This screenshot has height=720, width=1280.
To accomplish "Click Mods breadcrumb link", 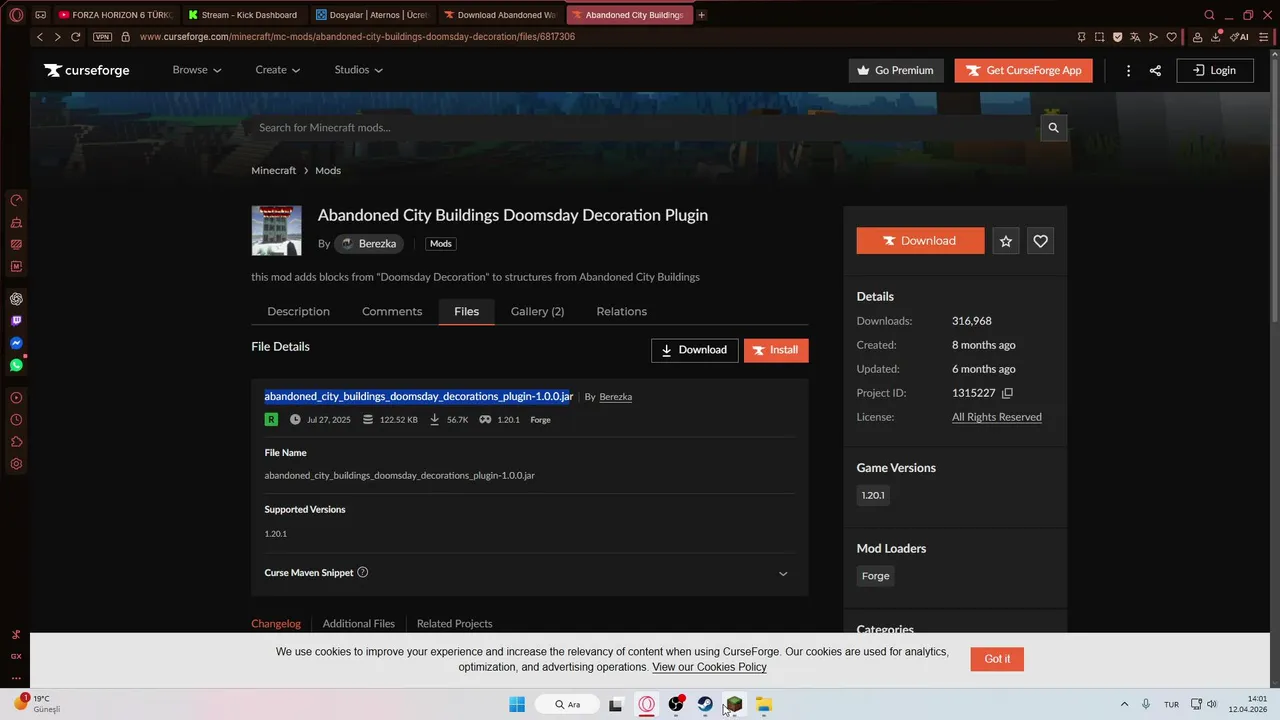I will pos(328,171).
